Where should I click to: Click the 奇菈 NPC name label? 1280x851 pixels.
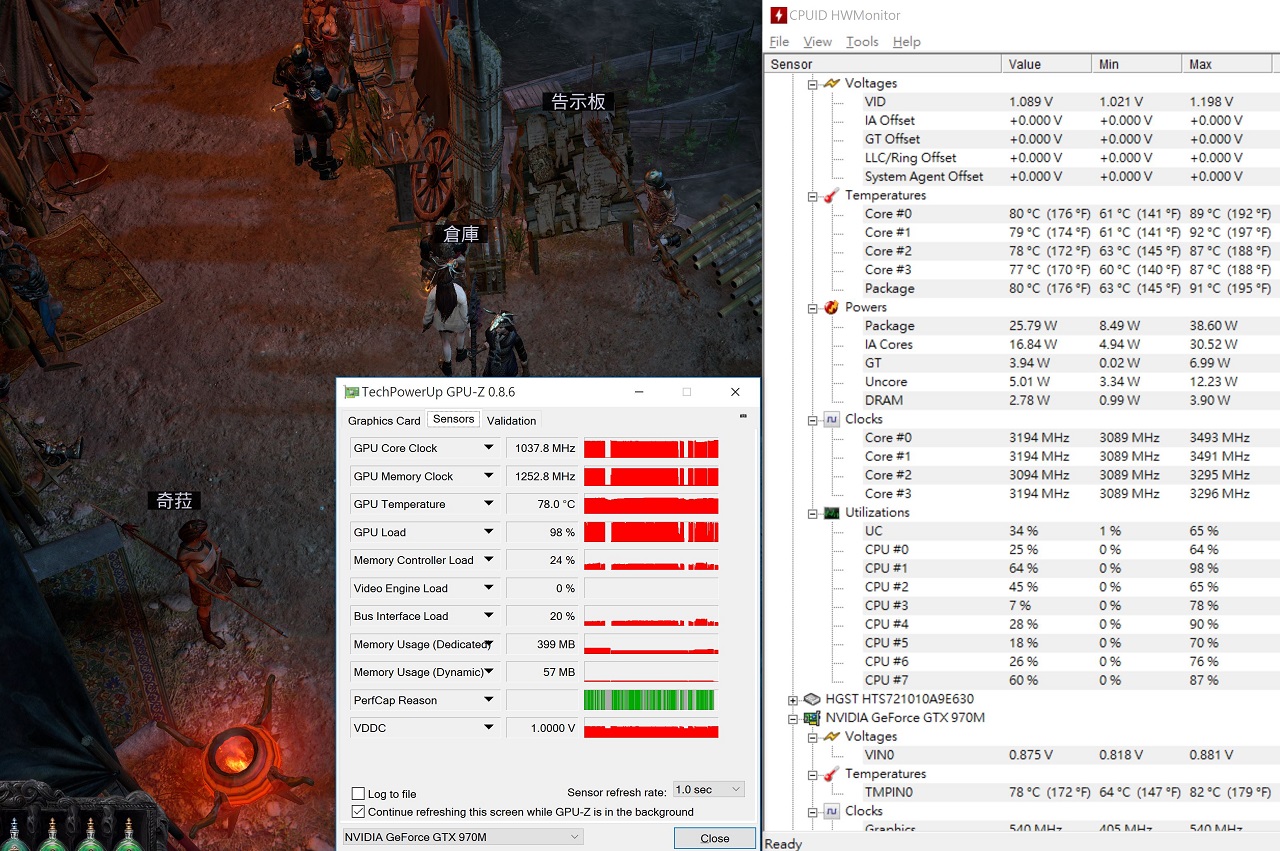174,500
